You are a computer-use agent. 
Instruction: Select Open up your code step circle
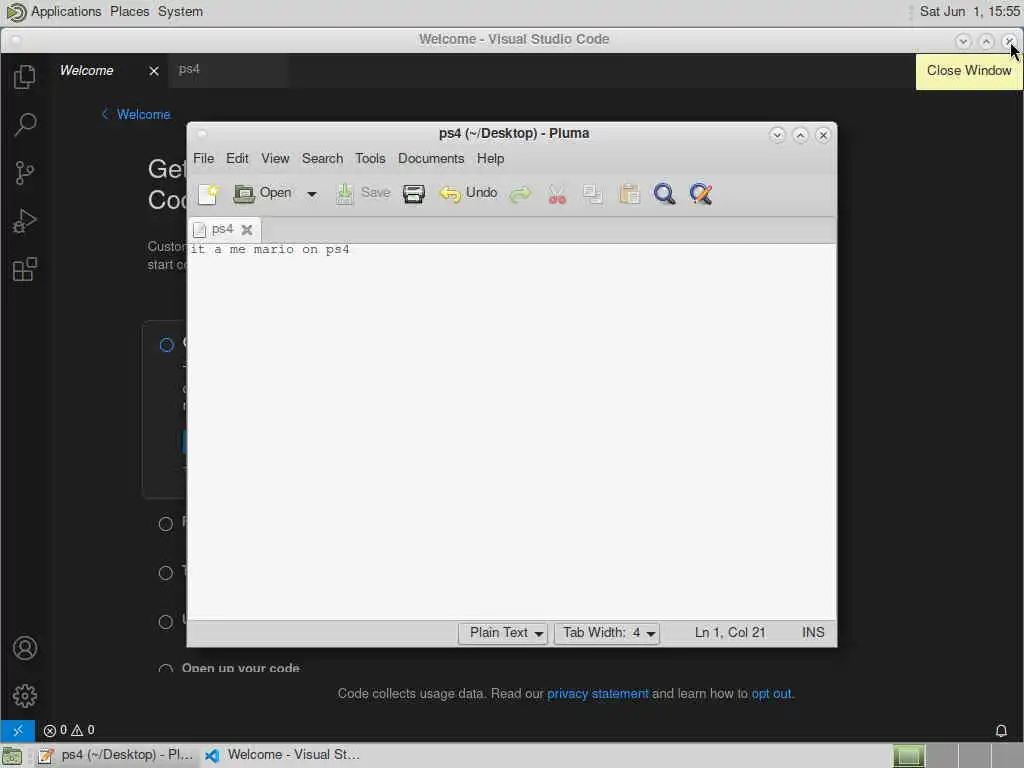[166, 669]
